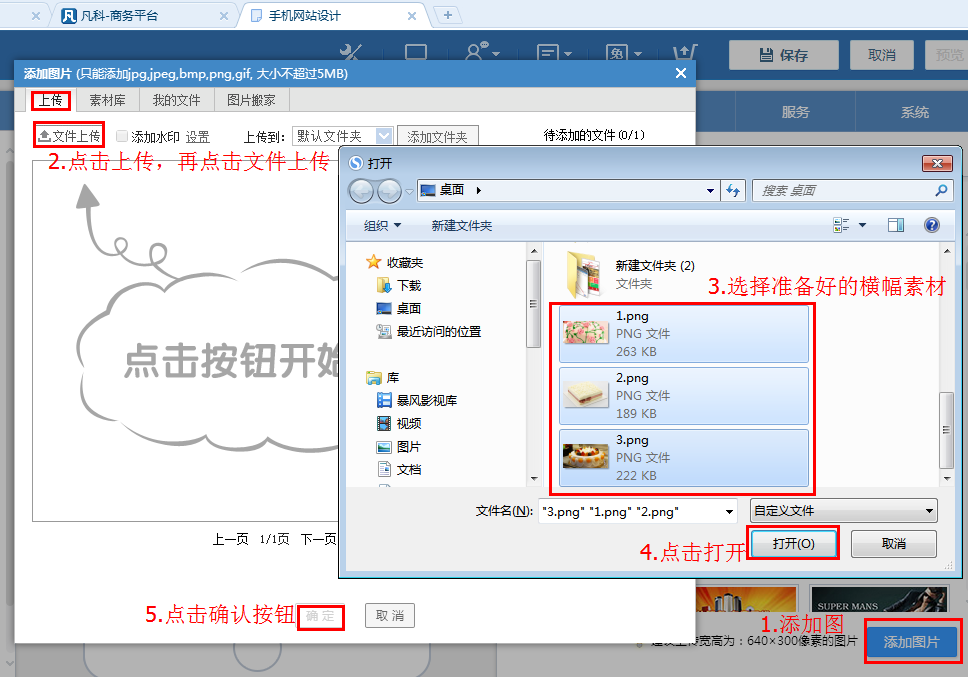The height and width of the screenshot is (677, 968).
Task: Click the 新建文件夹 toolbar button
Action: point(462,225)
